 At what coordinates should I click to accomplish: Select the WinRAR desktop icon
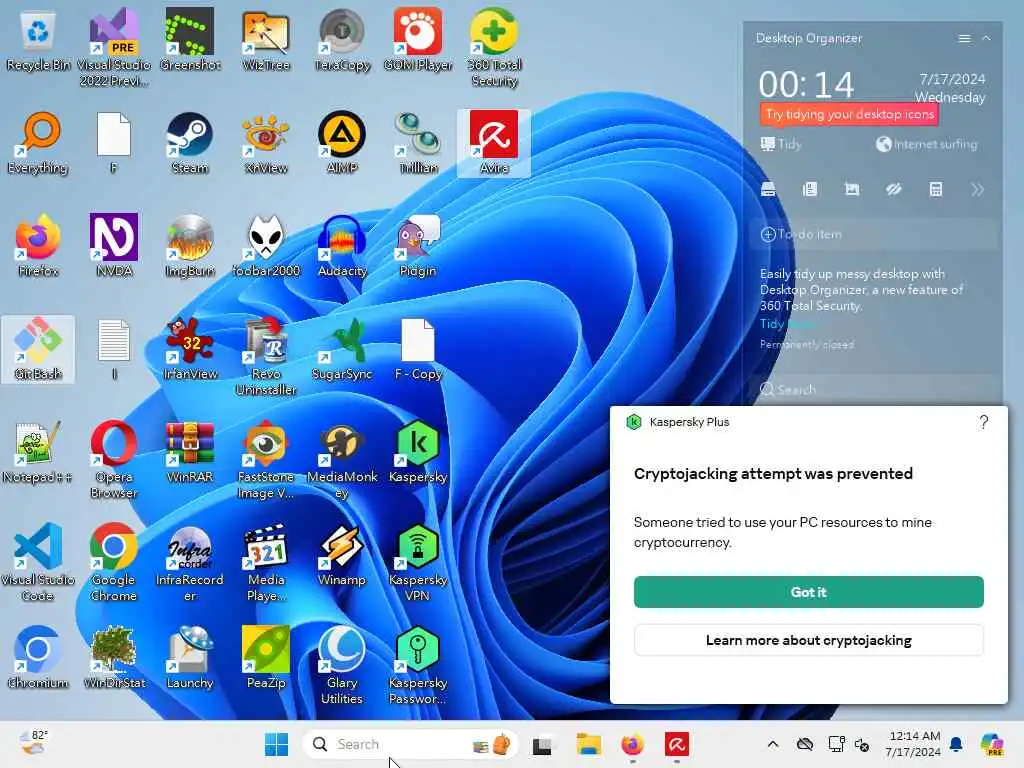click(190, 452)
